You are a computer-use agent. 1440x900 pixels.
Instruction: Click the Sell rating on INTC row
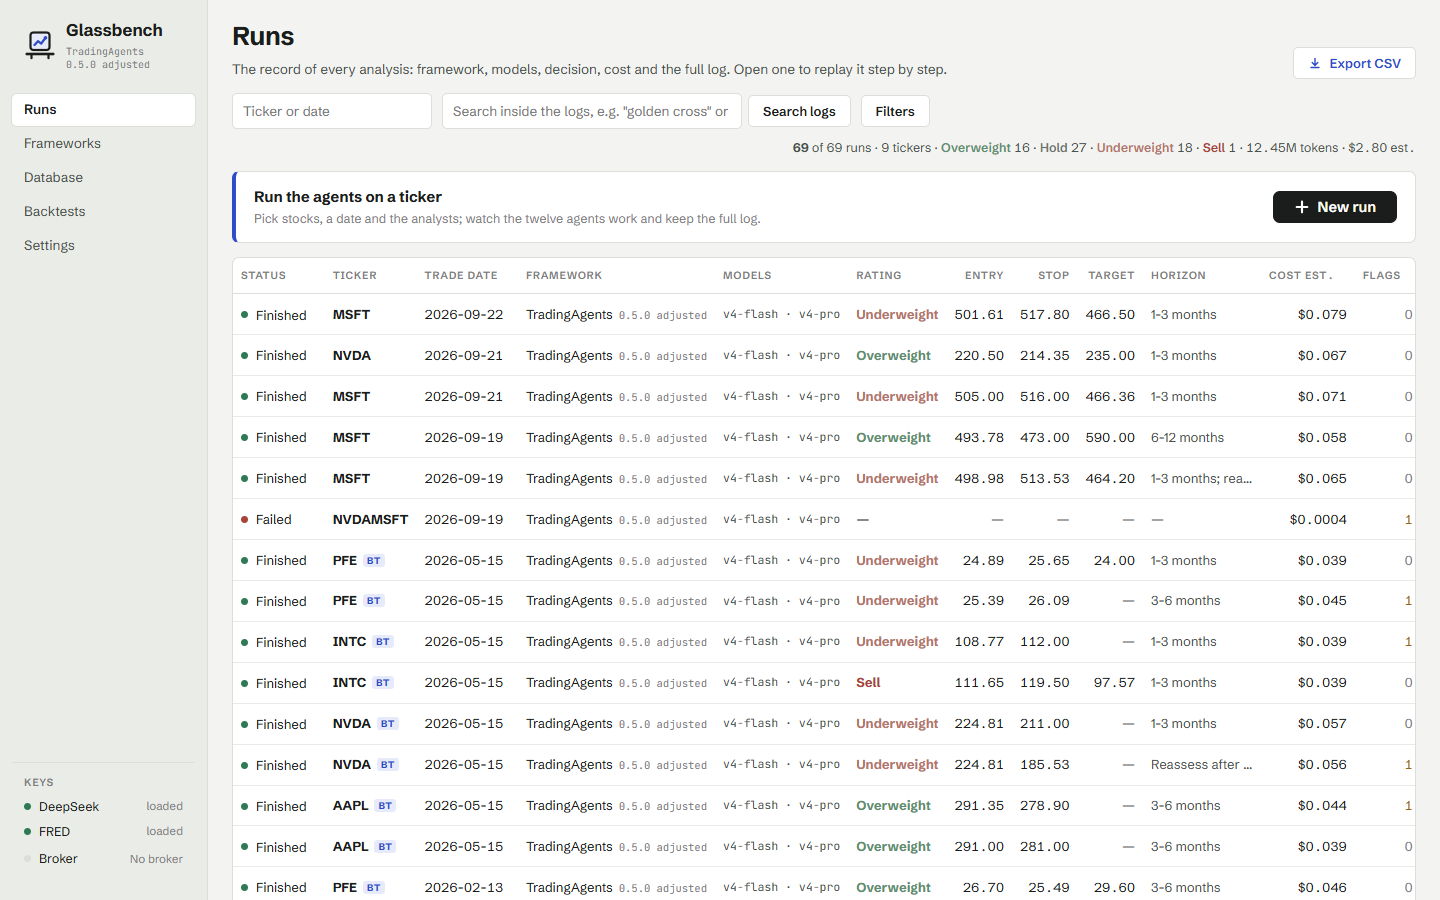click(868, 683)
